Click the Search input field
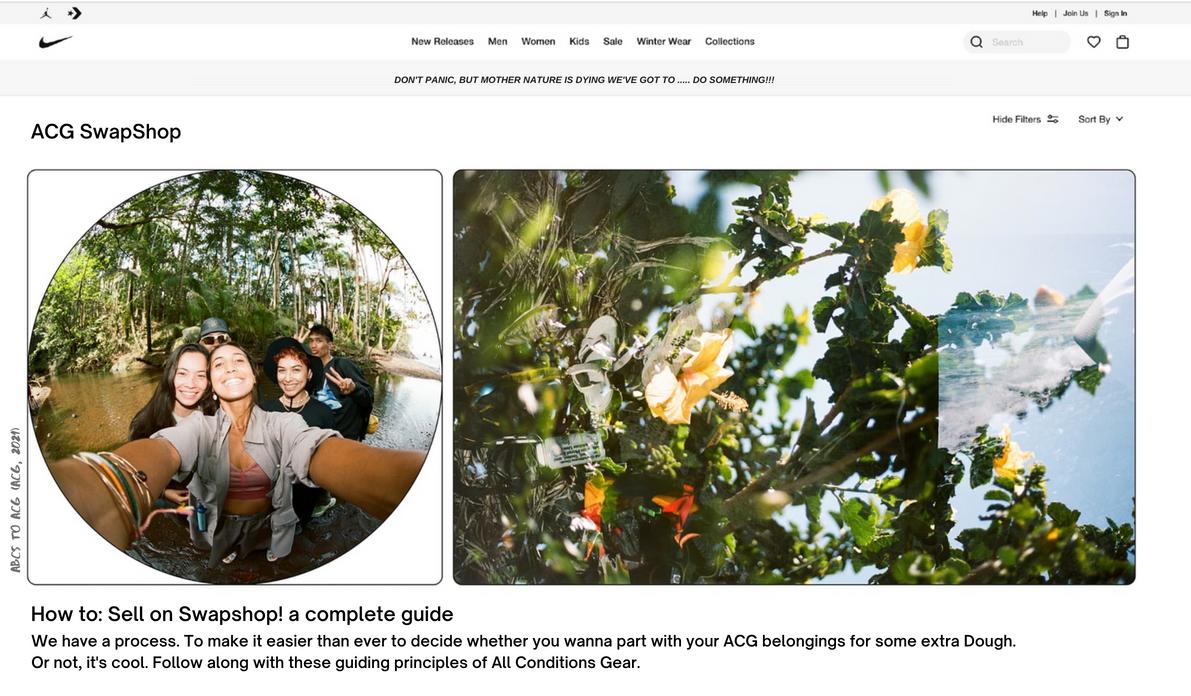The width and height of the screenshot is (1191, 696). pyautogui.click(x=1027, y=42)
